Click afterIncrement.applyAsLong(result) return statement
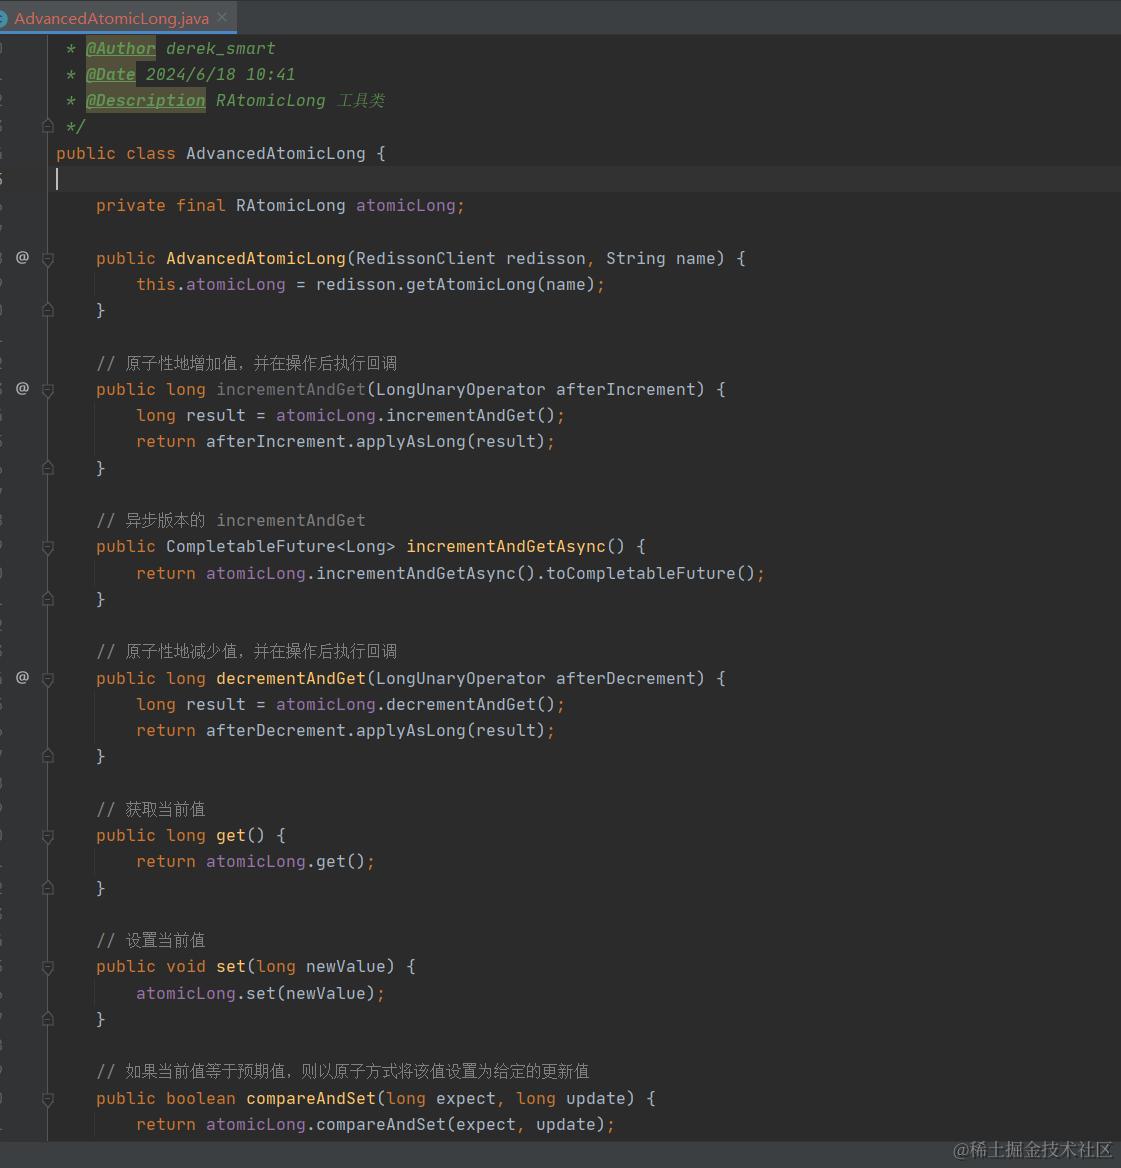 pyautogui.click(x=345, y=442)
